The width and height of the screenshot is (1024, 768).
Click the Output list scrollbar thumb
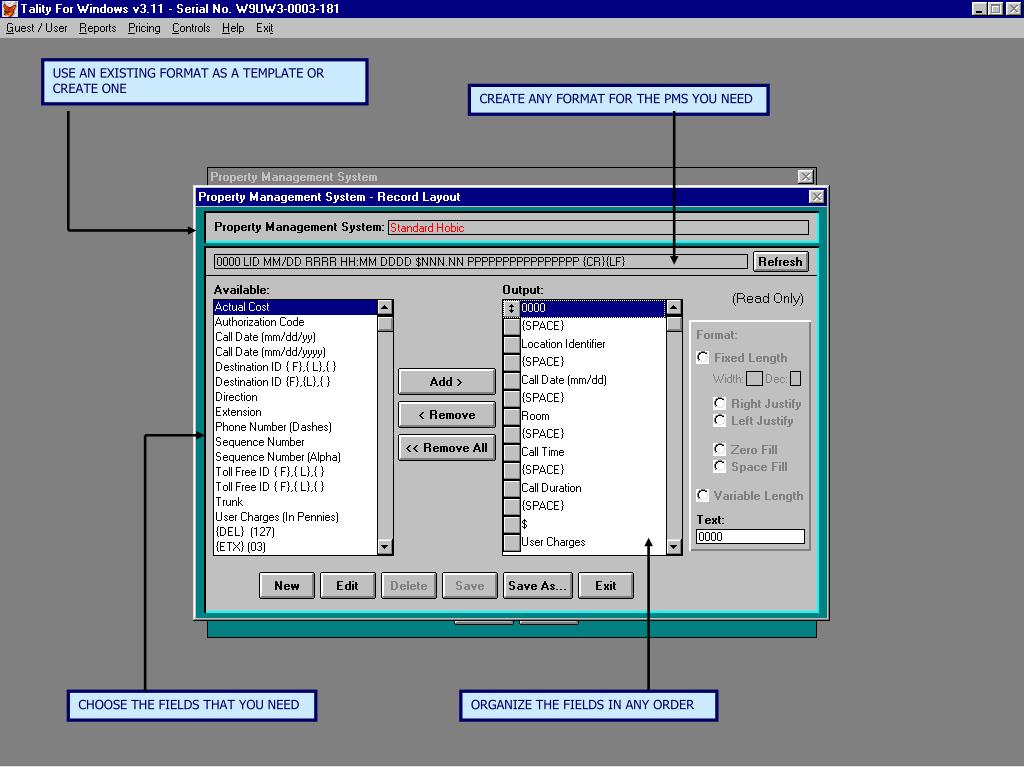(x=674, y=325)
